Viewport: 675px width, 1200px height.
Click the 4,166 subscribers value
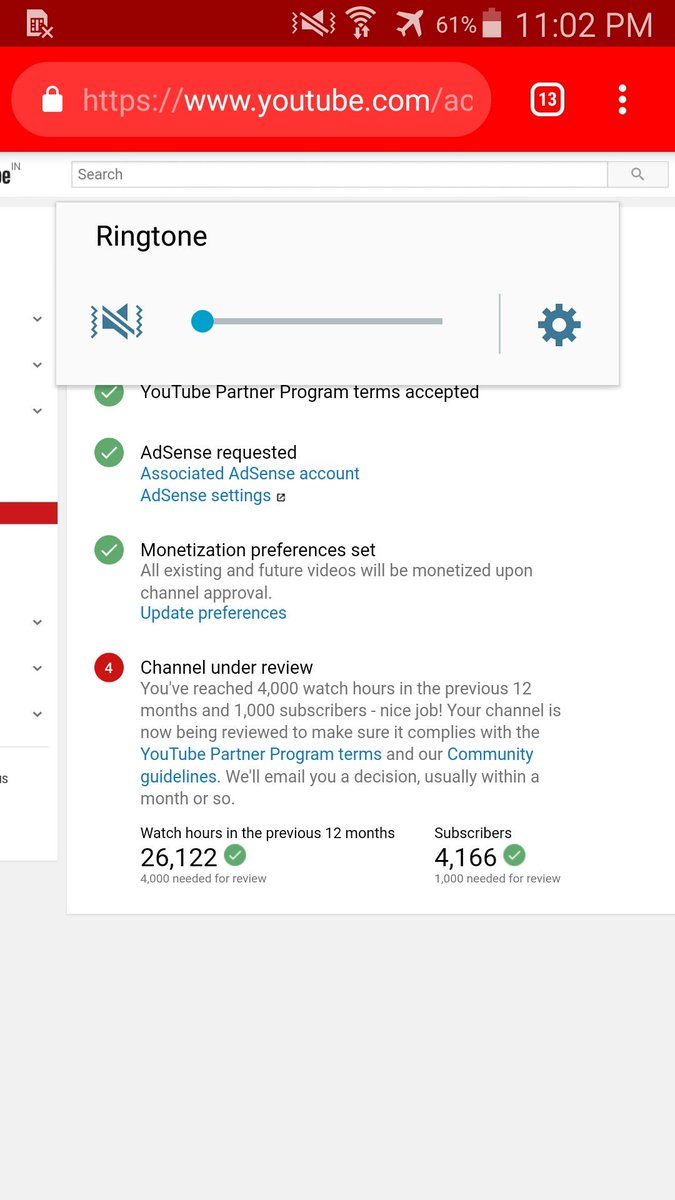click(x=465, y=857)
